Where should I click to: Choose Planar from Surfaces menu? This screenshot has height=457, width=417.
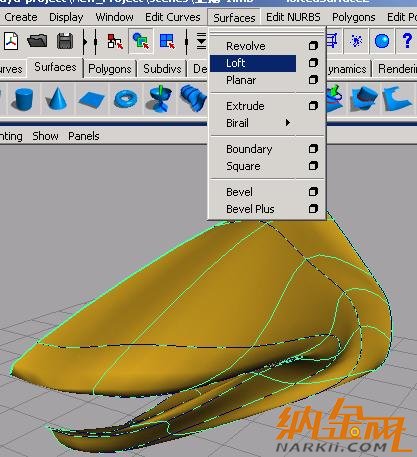241,80
